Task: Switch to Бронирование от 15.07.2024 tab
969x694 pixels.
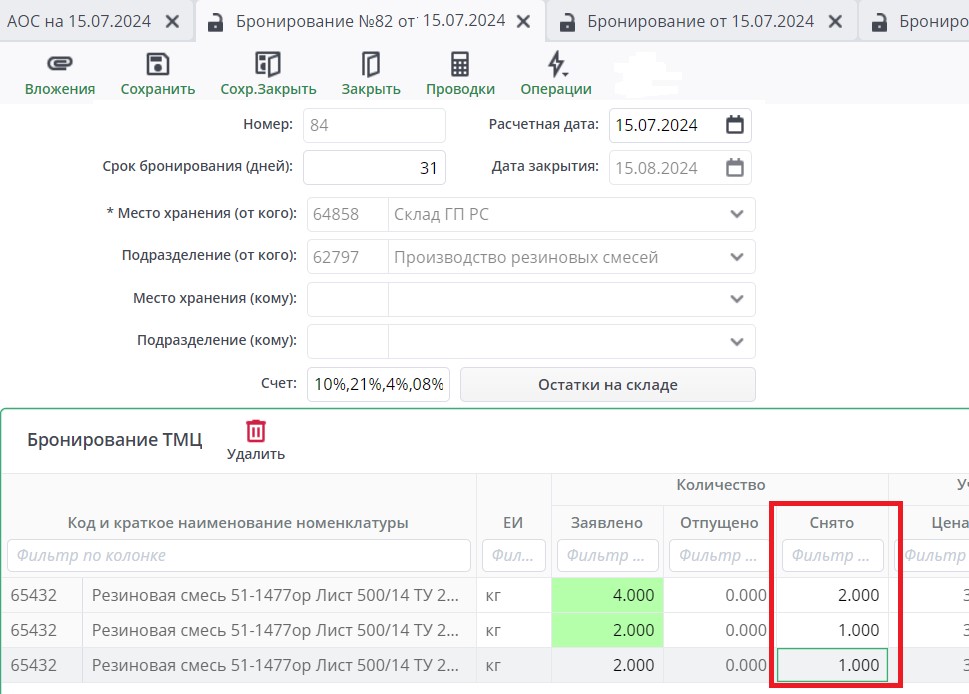Action: (700, 21)
